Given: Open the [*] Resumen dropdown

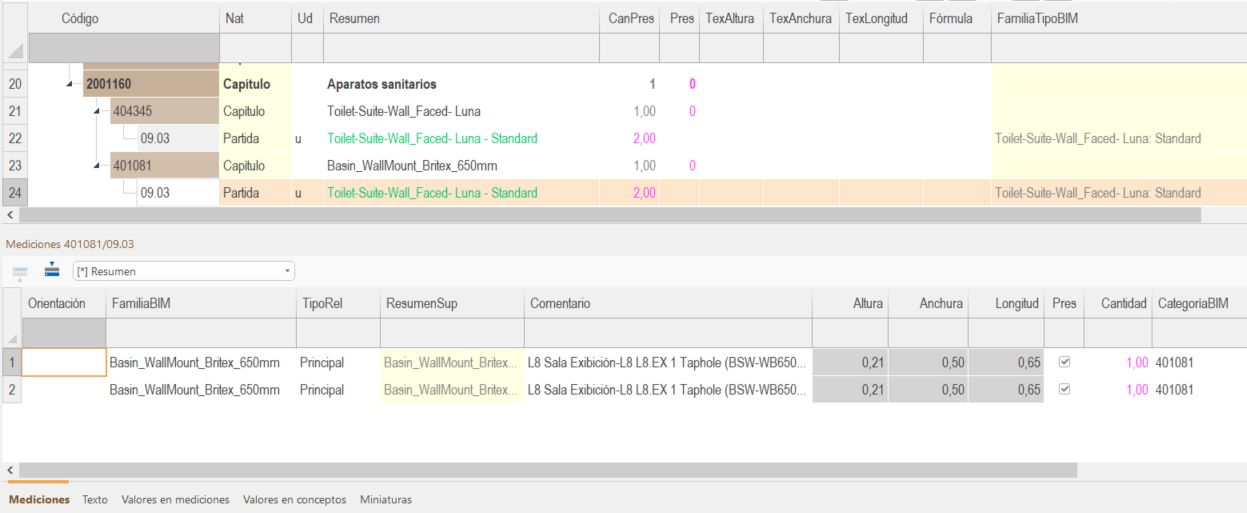Looking at the screenshot, I should (184, 271).
